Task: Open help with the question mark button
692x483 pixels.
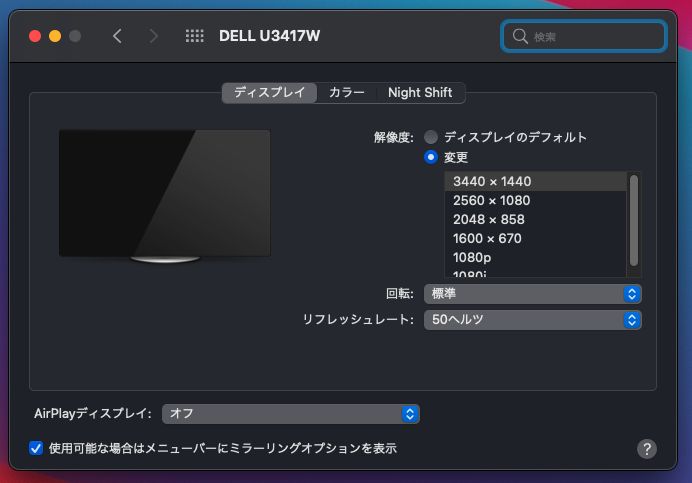Action: 647,449
